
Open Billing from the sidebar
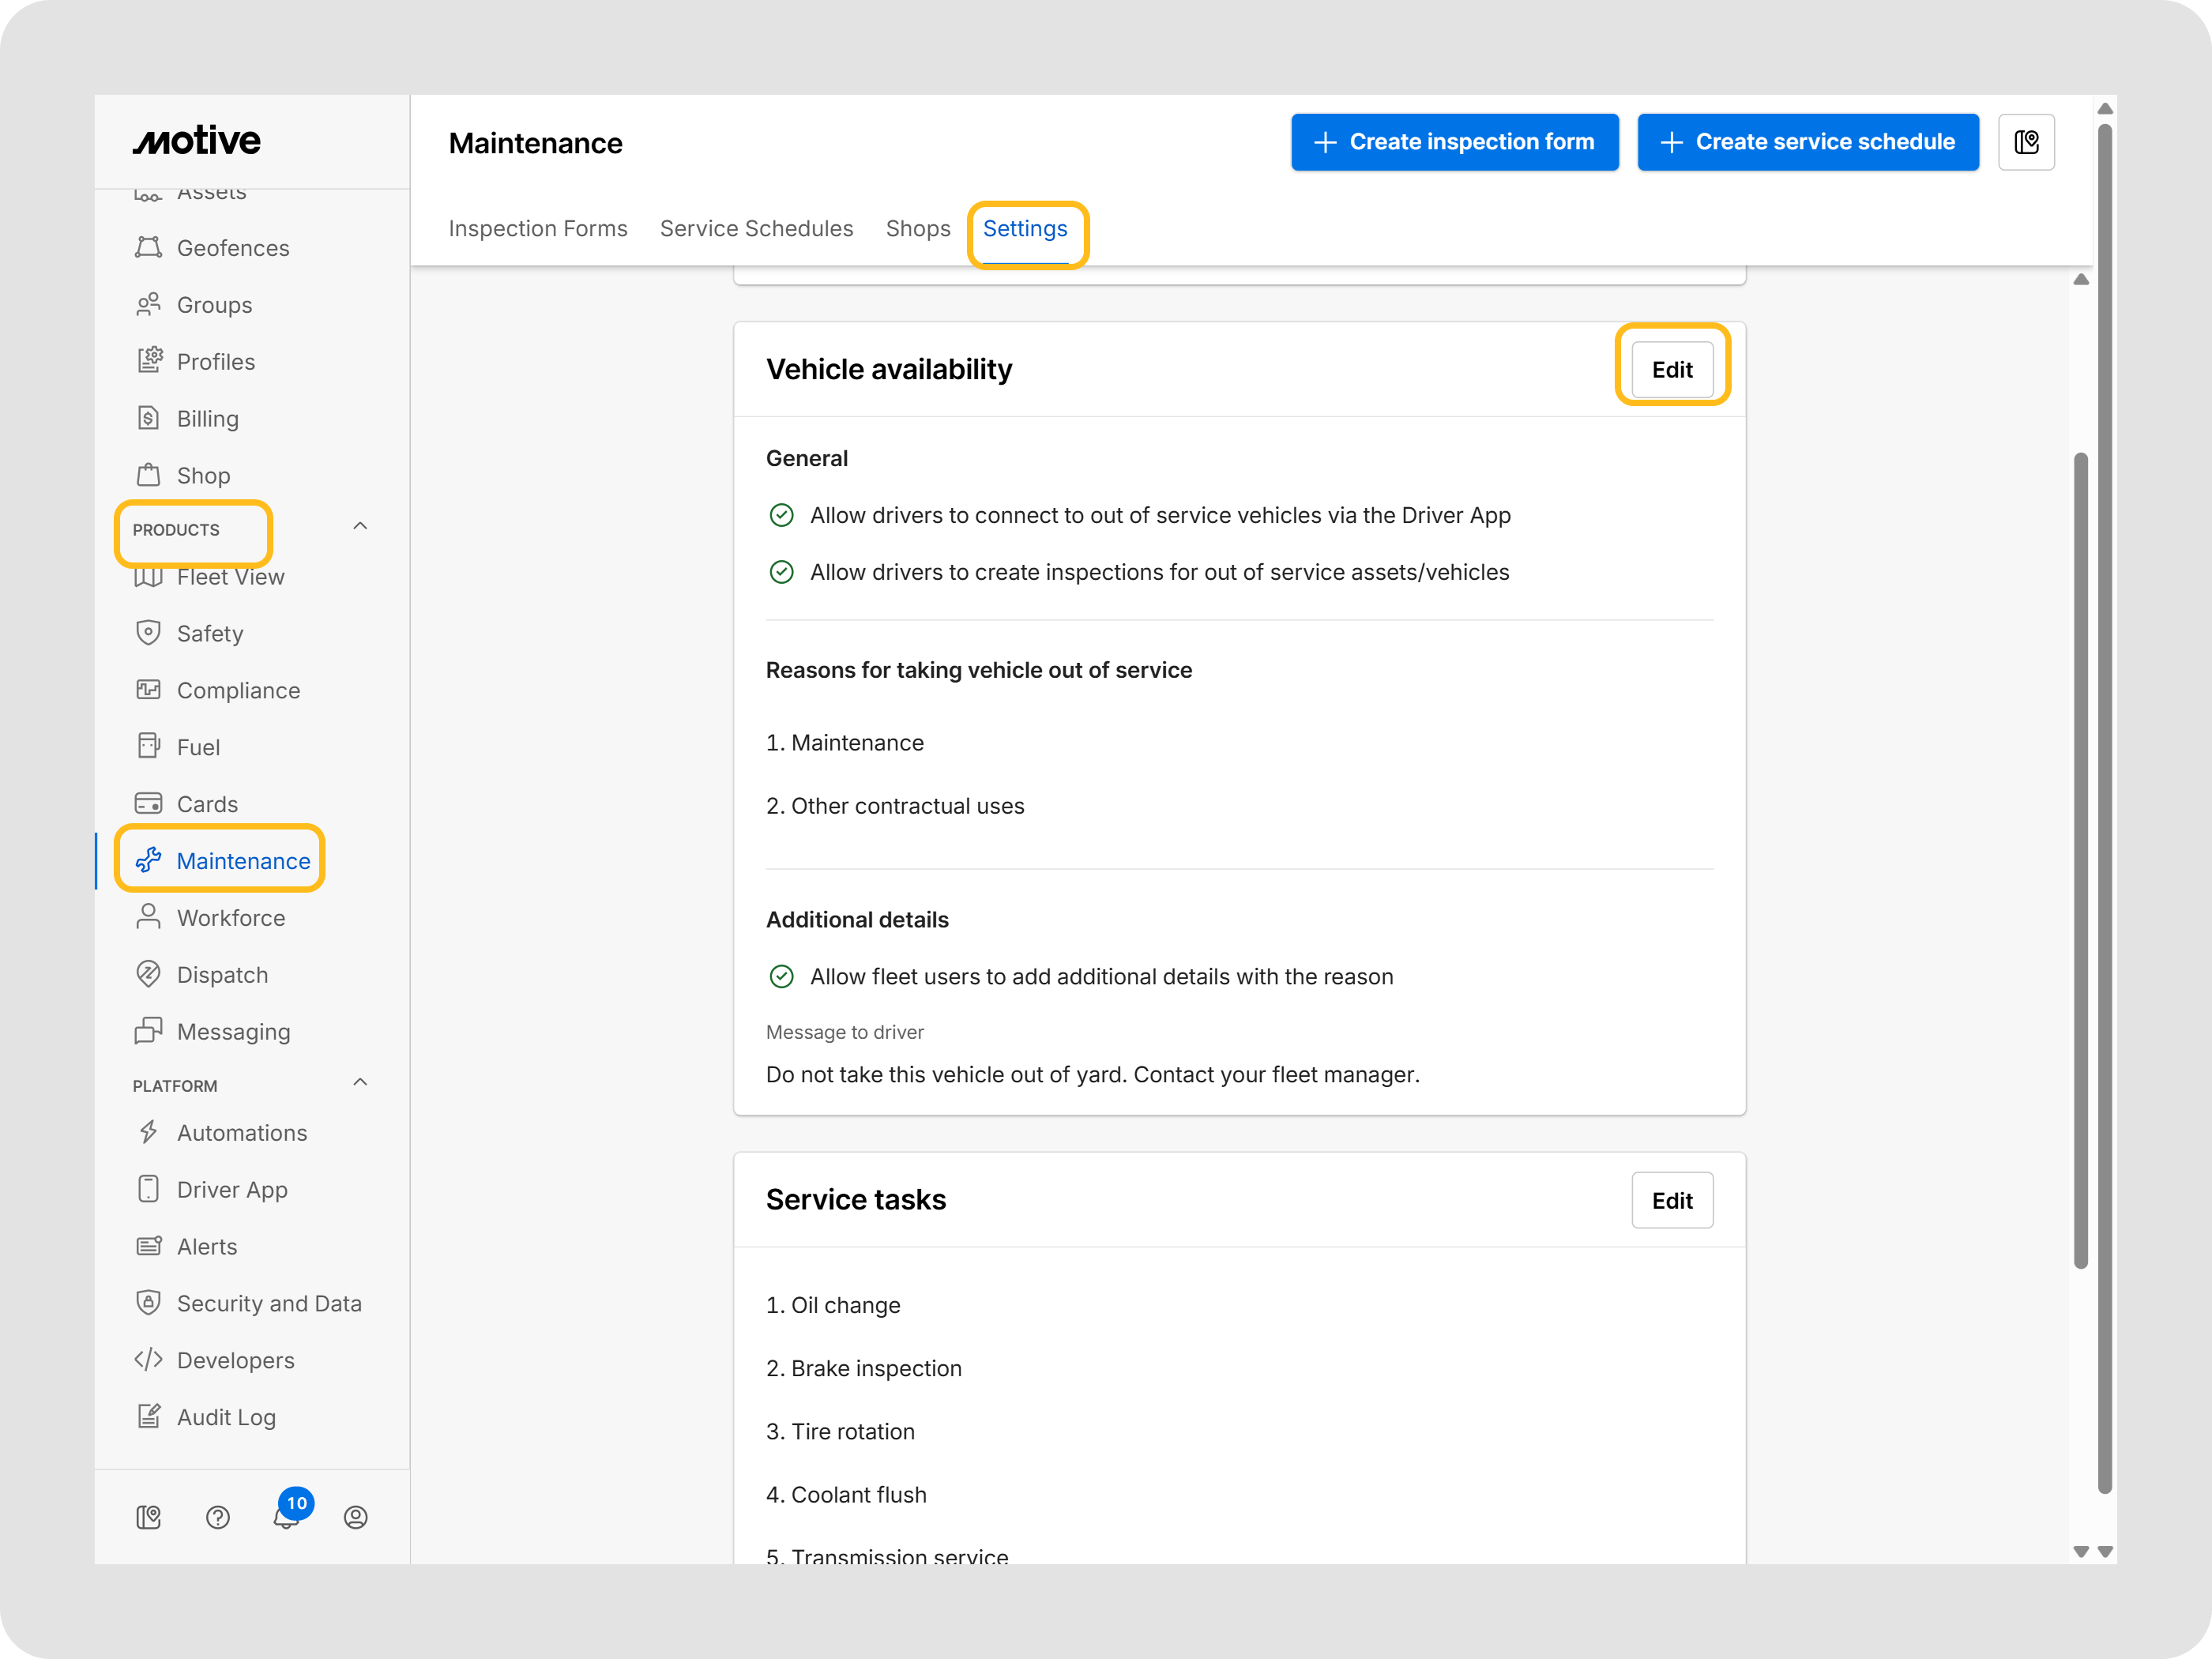[x=187, y=419]
